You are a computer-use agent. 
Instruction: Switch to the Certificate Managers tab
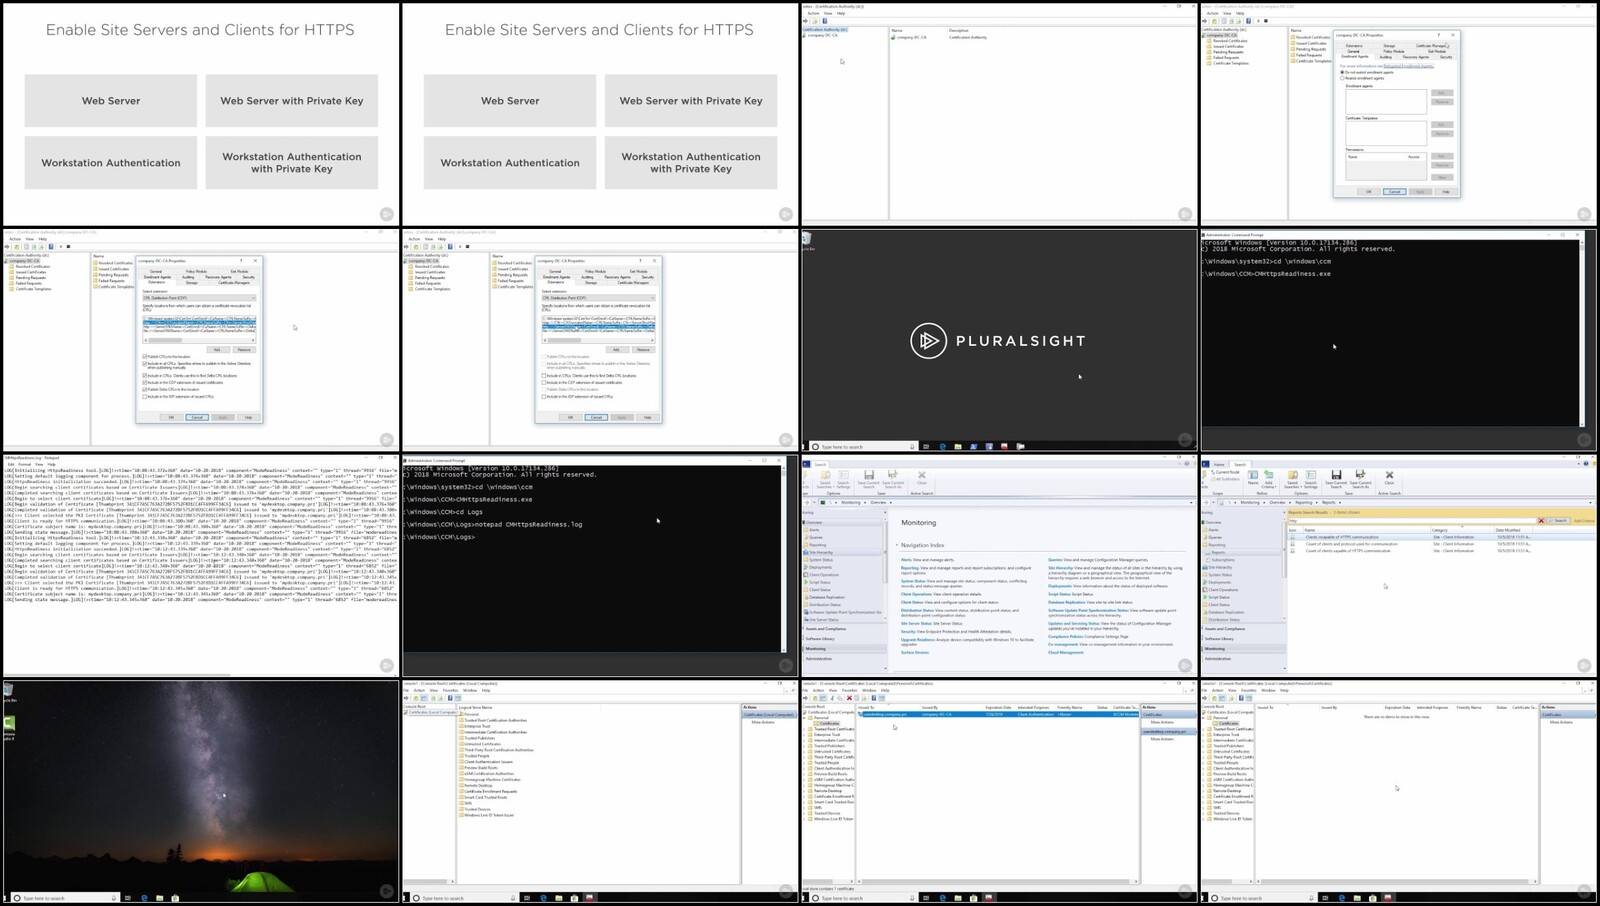pyautogui.click(x=1430, y=45)
